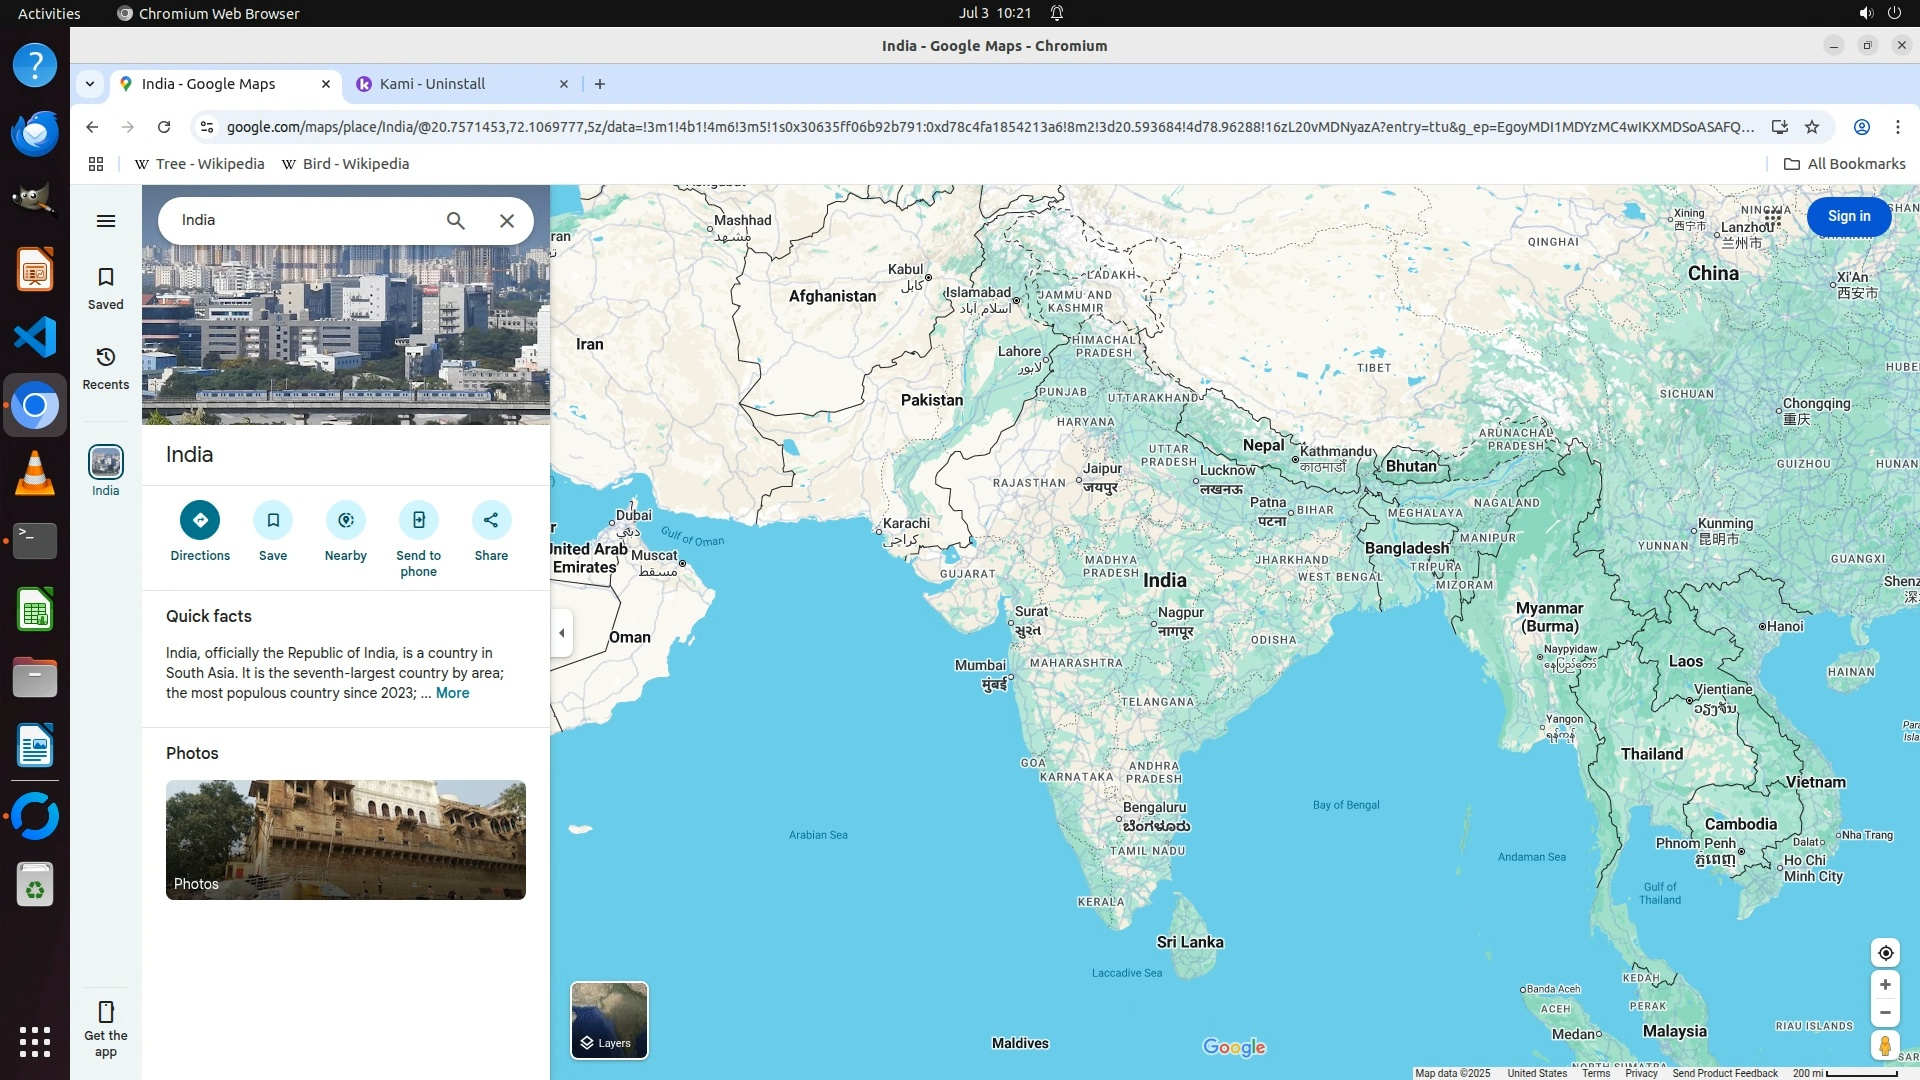1920x1080 pixels.
Task: Collapse the side panel arrow
Action: coord(562,633)
